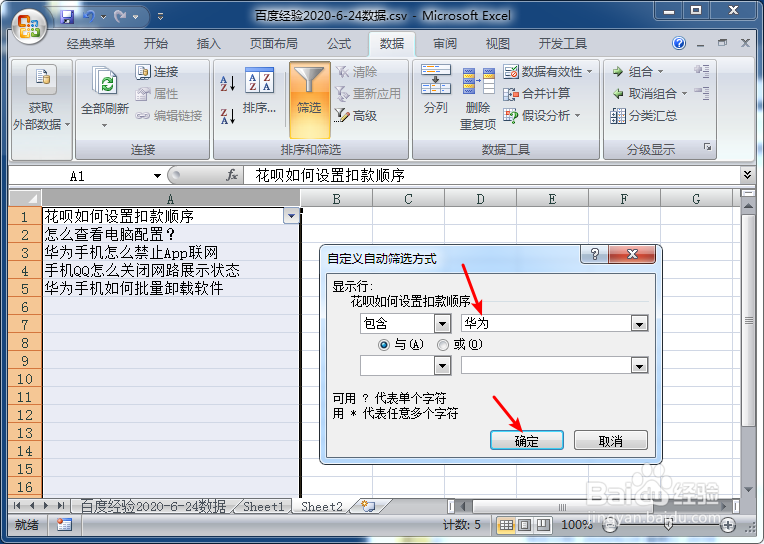Open Outline dialog launcher

(x=707, y=147)
